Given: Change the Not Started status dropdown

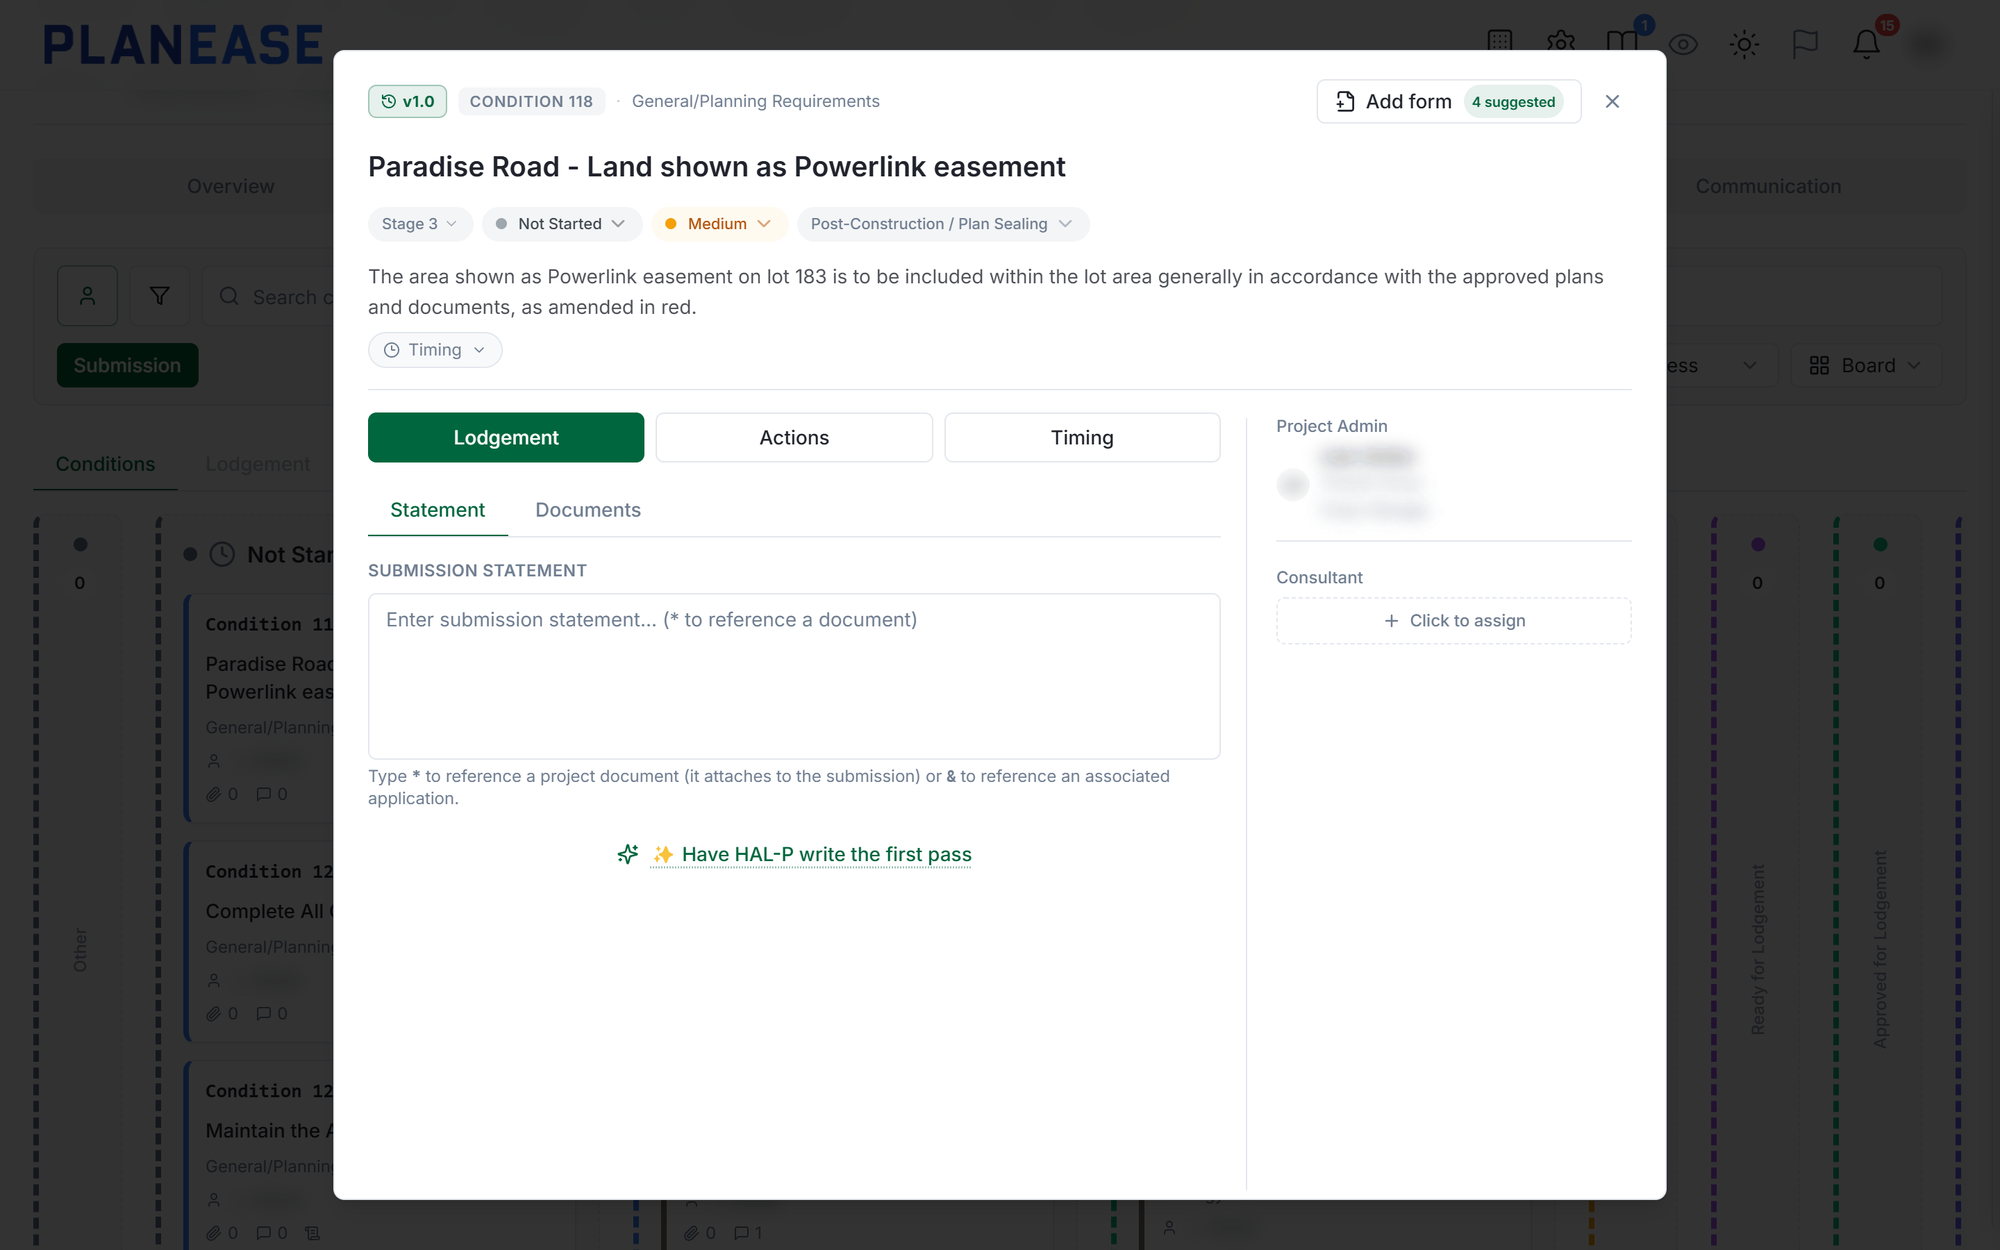Looking at the screenshot, I should click(x=561, y=224).
